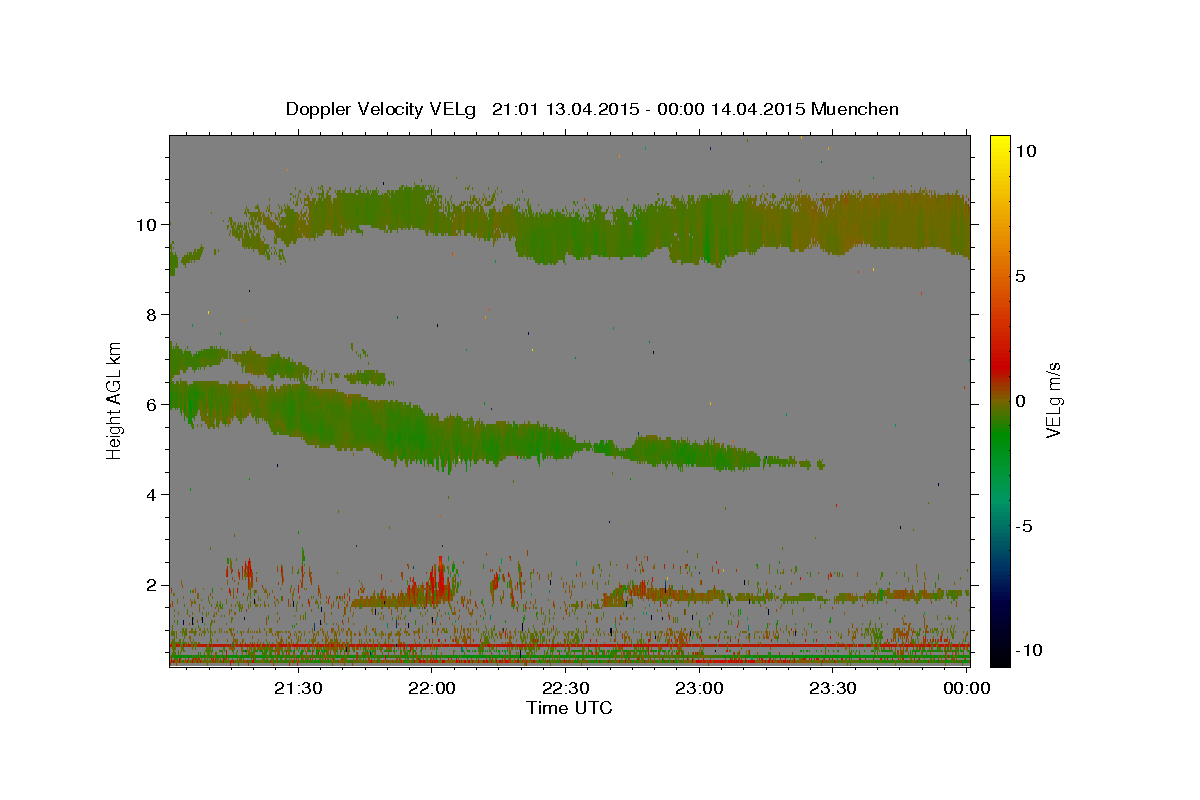Click the colorbar value -5 label
Viewport: 1200px width, 800px height.
click(1024, 526)
